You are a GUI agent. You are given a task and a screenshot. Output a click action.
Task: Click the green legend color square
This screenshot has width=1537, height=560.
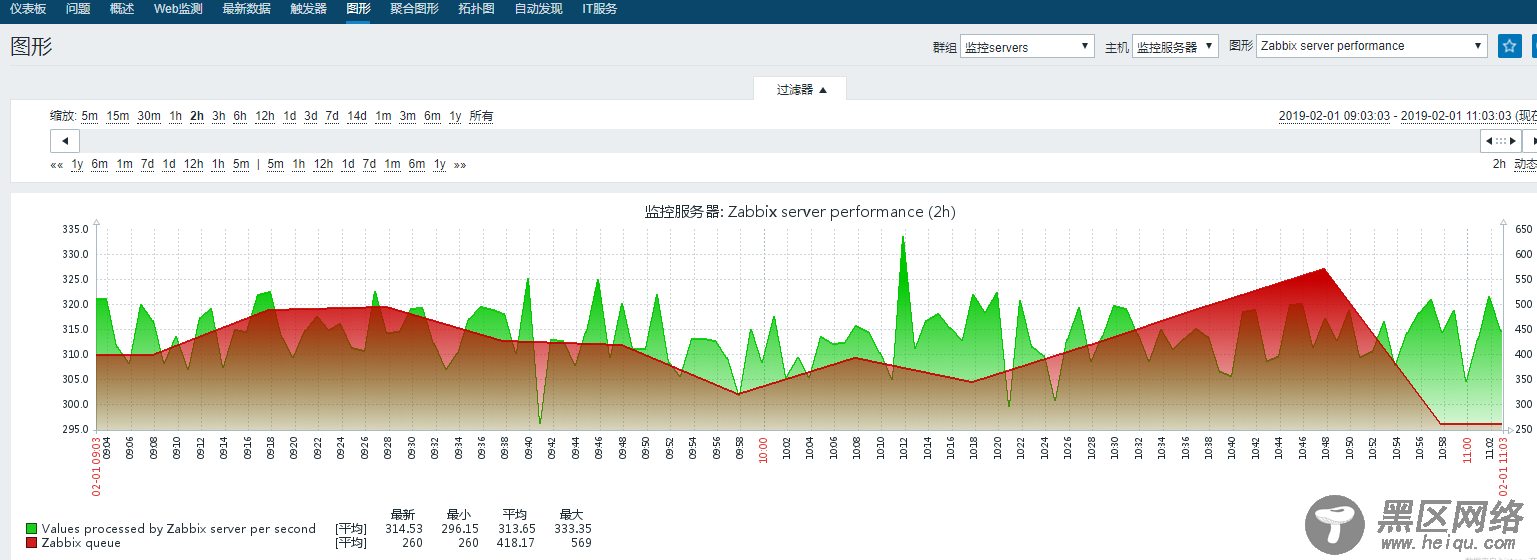coord(32,529)
